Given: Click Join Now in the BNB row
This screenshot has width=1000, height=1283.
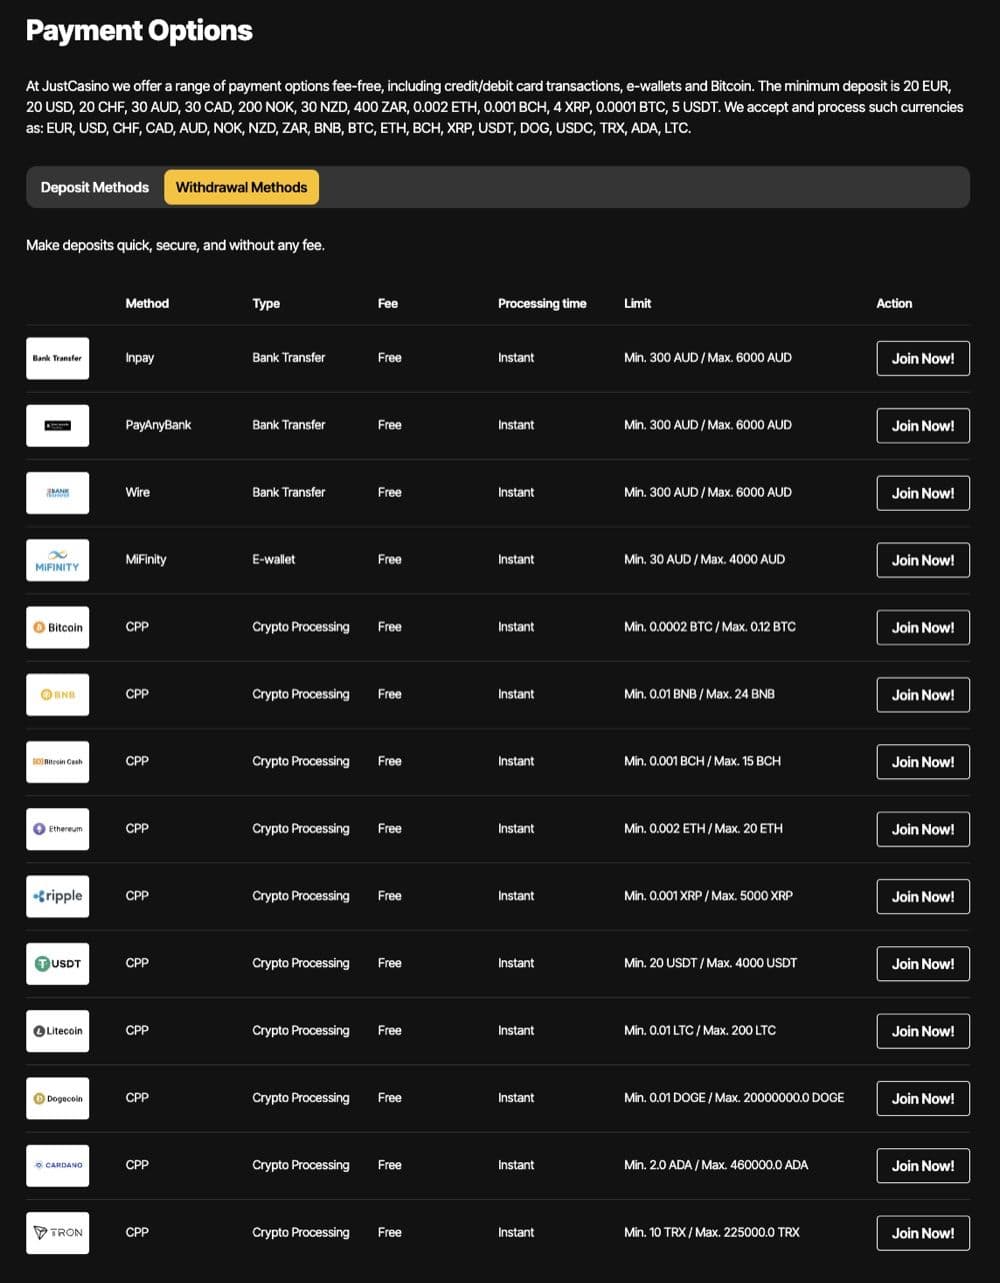Looking at the screenshot, I should click(923, 694).
